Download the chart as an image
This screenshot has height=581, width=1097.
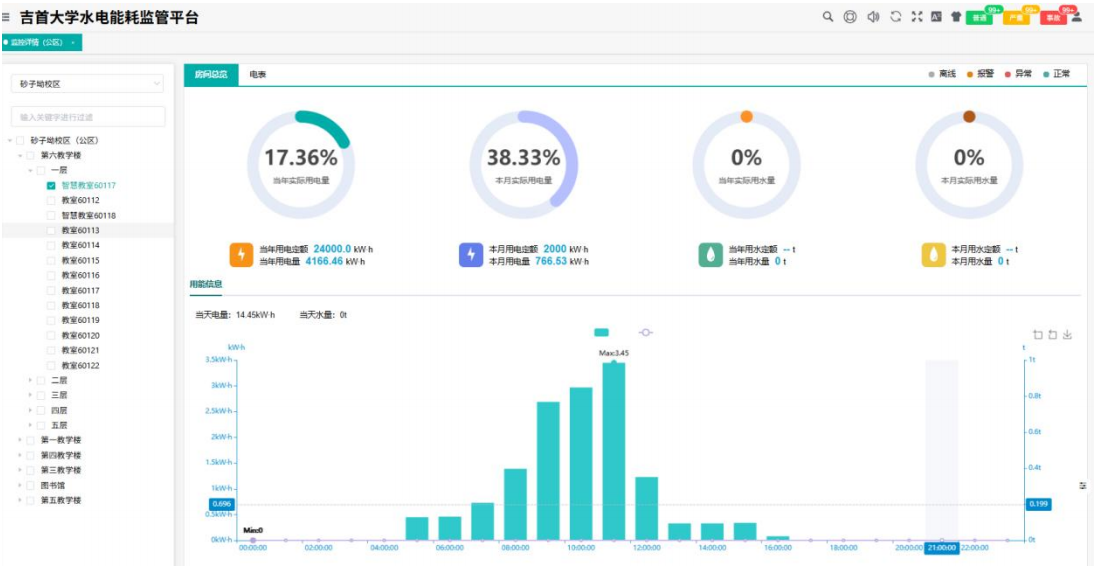1068,335
